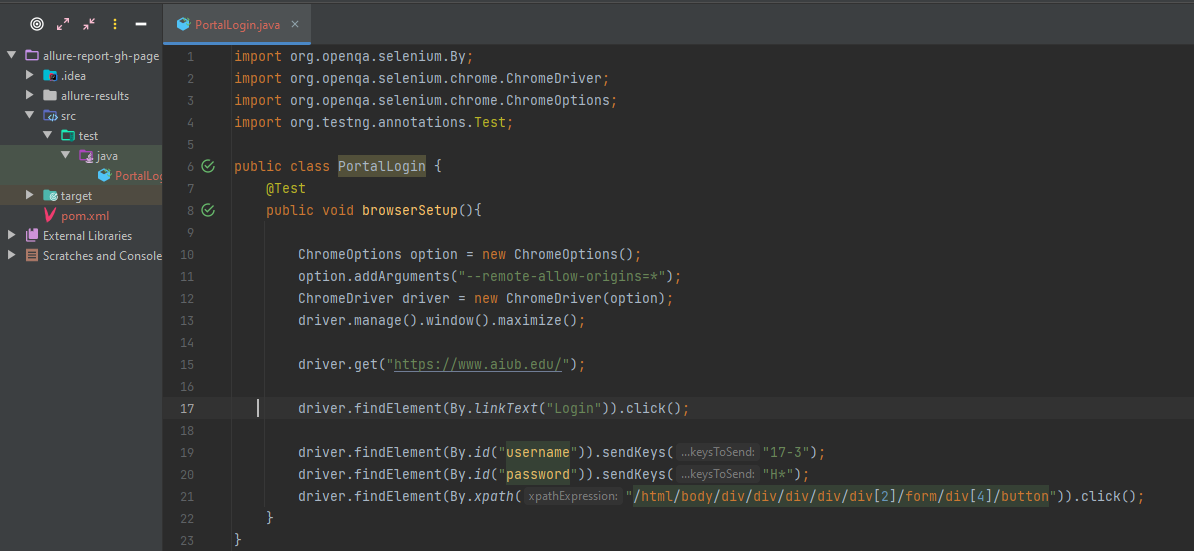Image resolution: width=1194 pixels, height=551 pixels.
Task: Select allure-report-gh-page project root
Action: [101, 56]
